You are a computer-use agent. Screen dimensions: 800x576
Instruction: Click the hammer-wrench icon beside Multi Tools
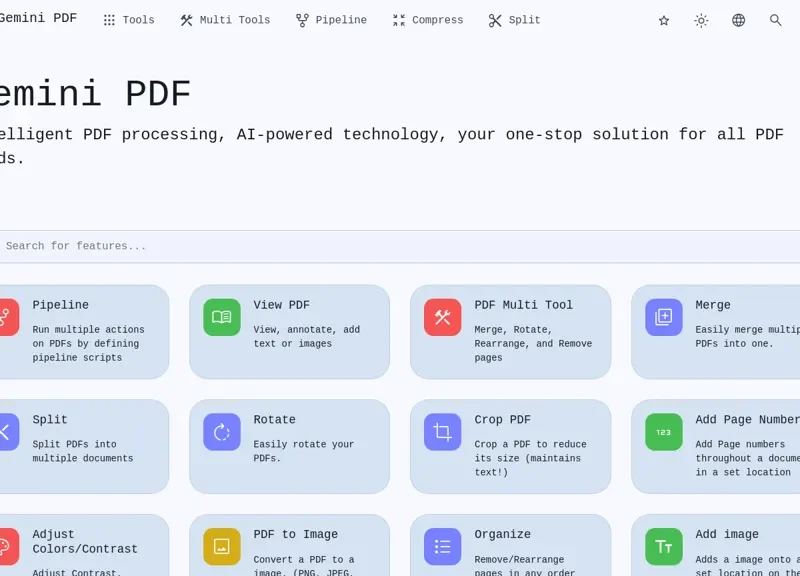(186, 20)
